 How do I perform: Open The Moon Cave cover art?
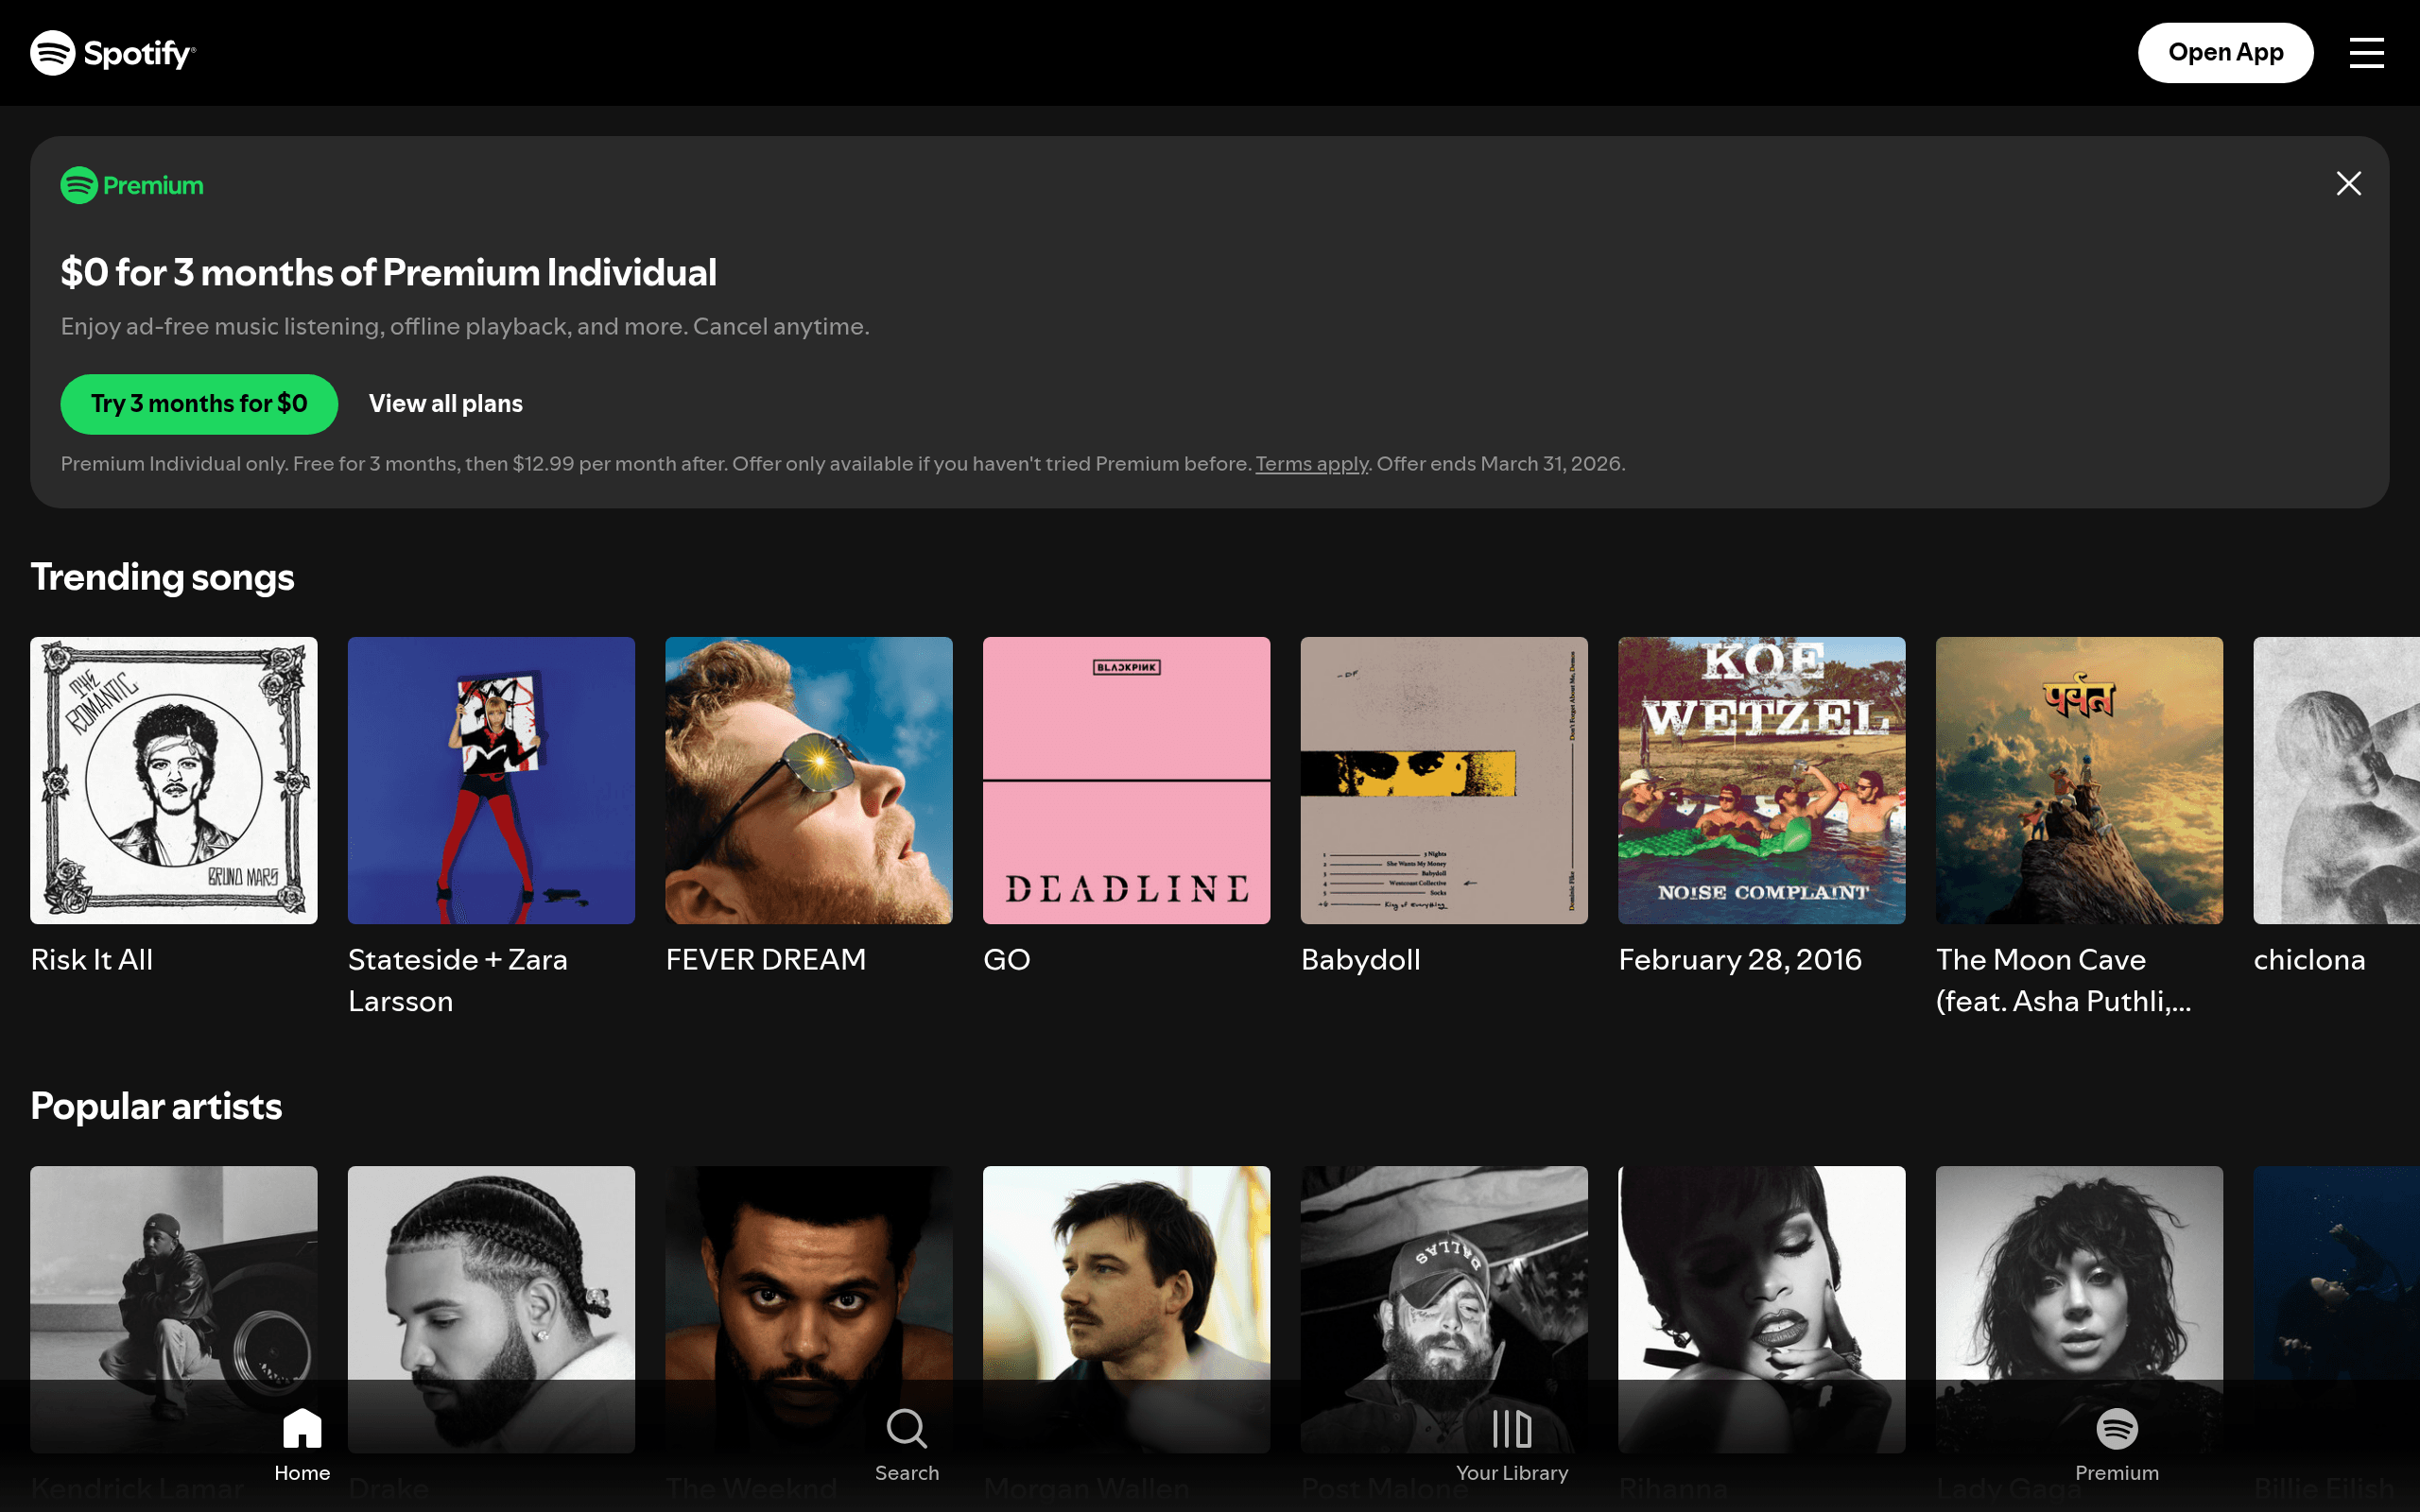coord(2079,780)
